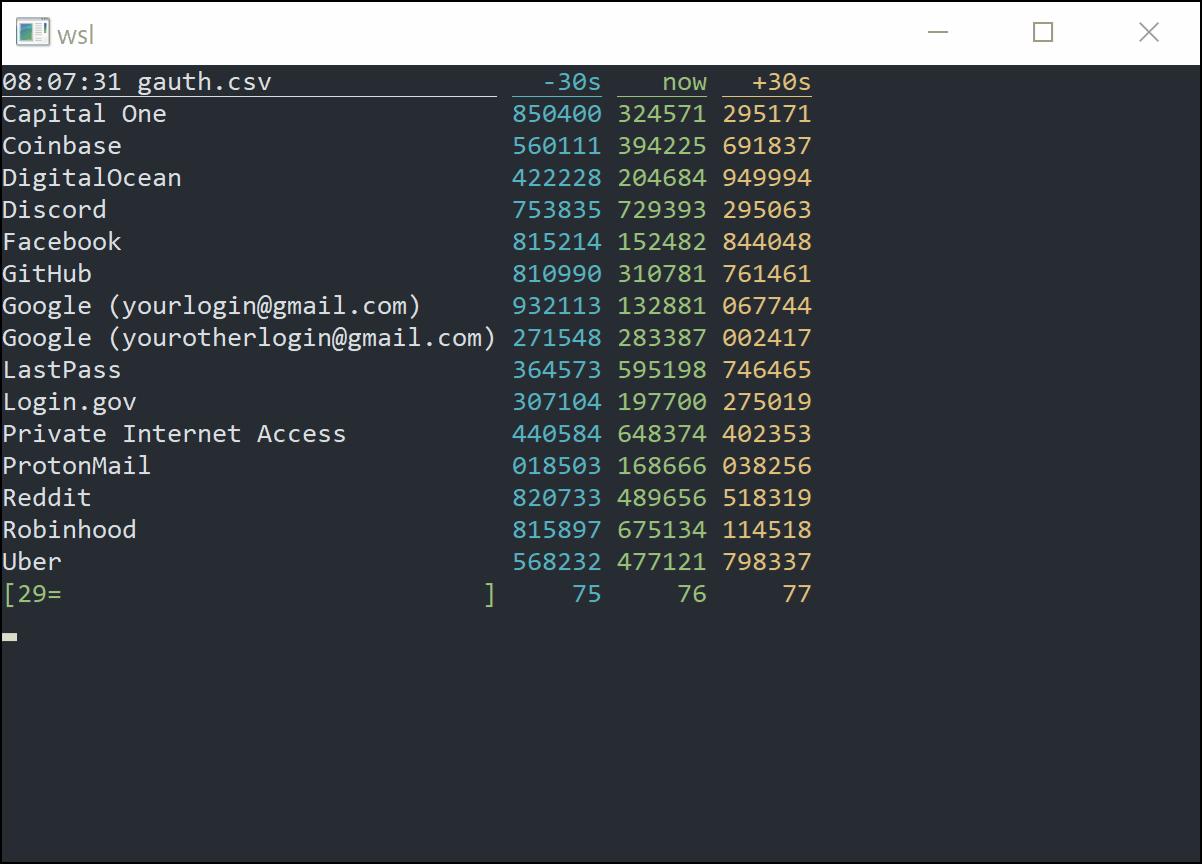This screenshot has height=864, width=1202.
Task: Click the '[29=' countdown progress bar
Action: pos(250,594)
